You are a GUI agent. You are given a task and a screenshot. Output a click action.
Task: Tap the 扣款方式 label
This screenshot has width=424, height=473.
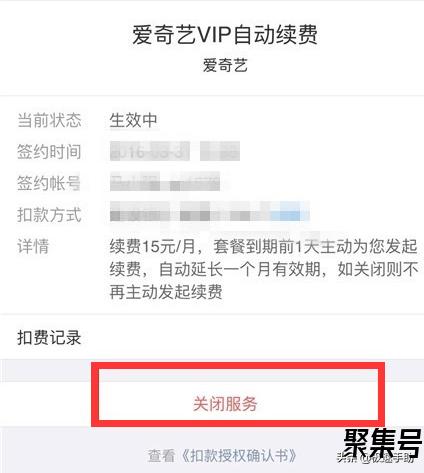coord(49,214)
